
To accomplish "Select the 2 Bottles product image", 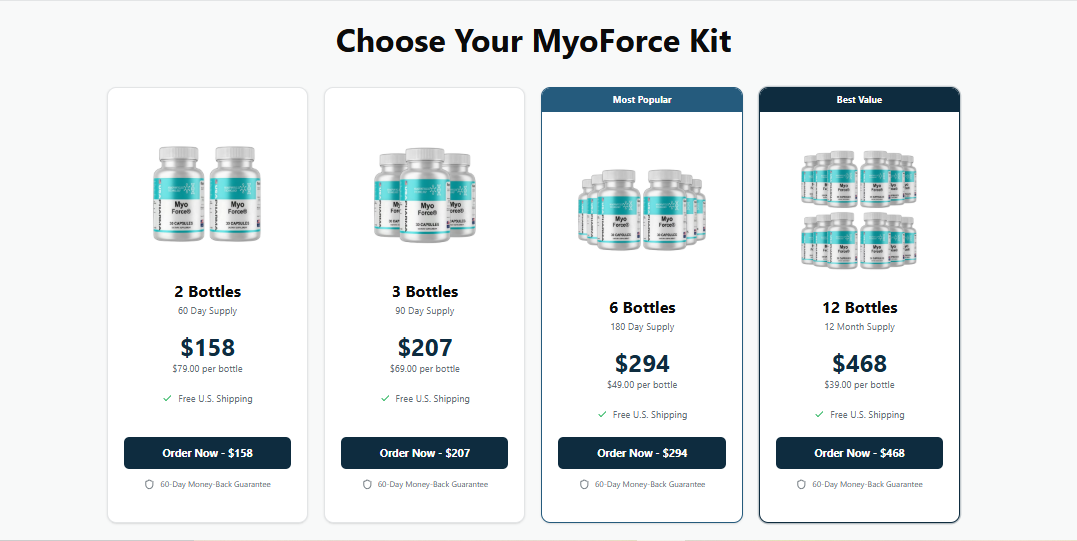I will [x=207, y=194].
